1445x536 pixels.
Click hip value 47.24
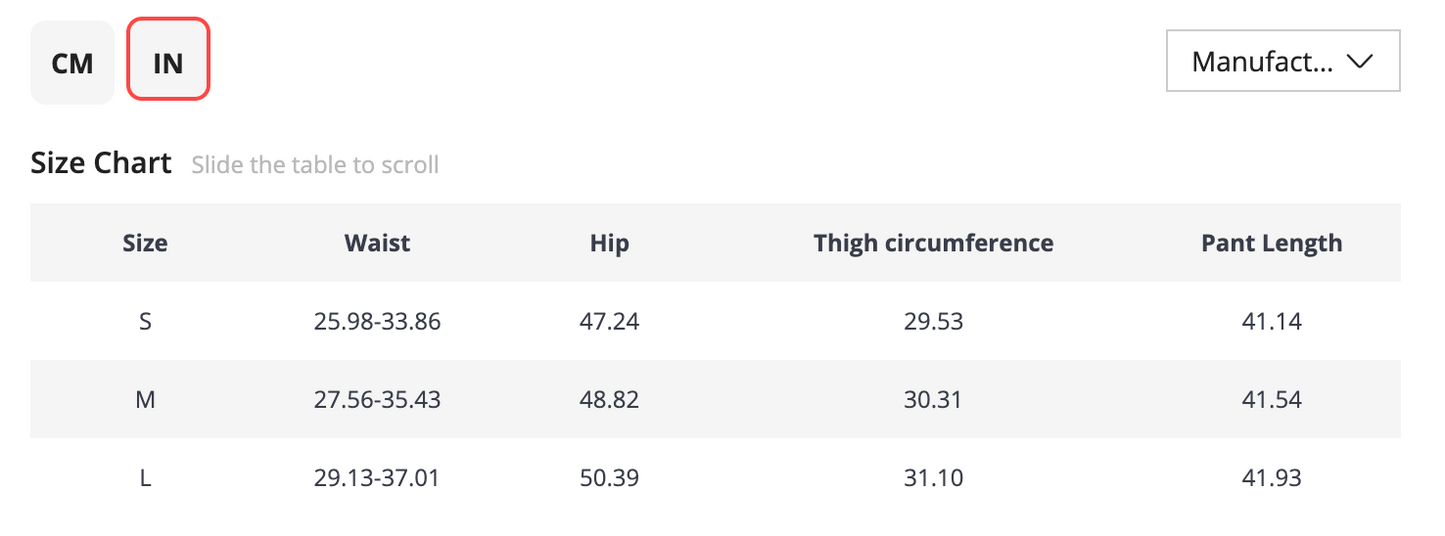pos(609,321)
